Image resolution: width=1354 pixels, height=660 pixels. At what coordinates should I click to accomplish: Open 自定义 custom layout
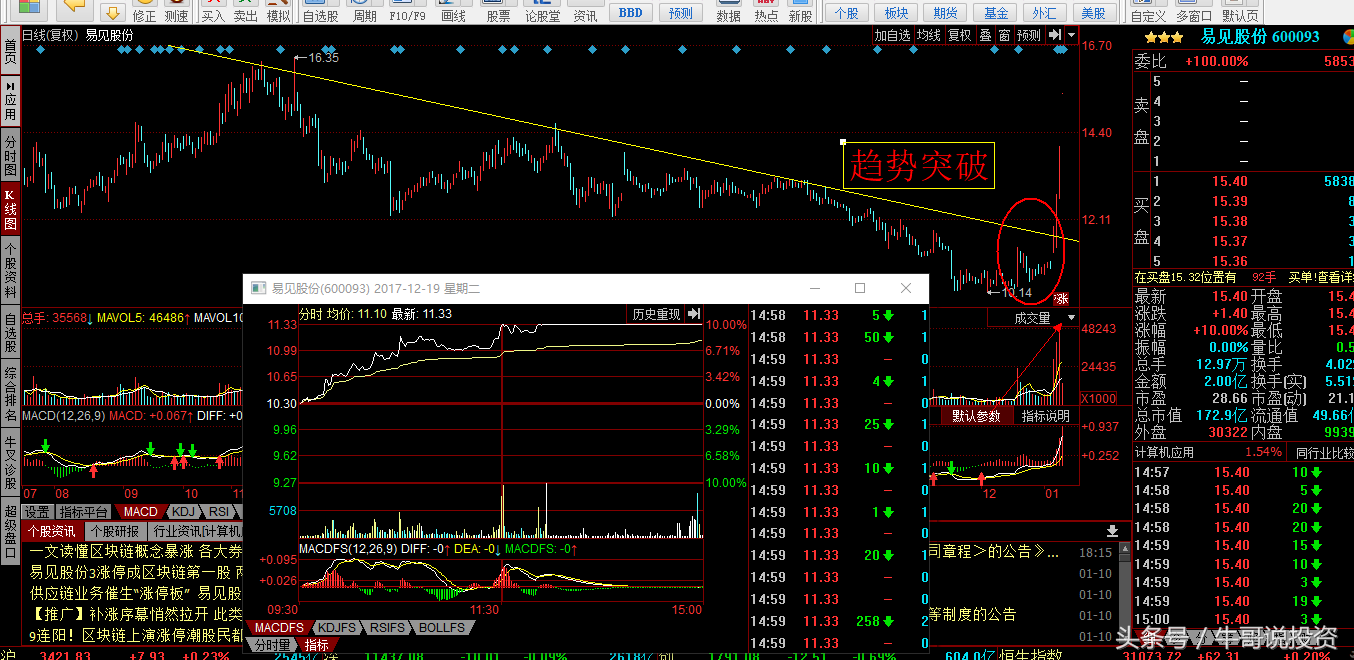(1148, 12)
